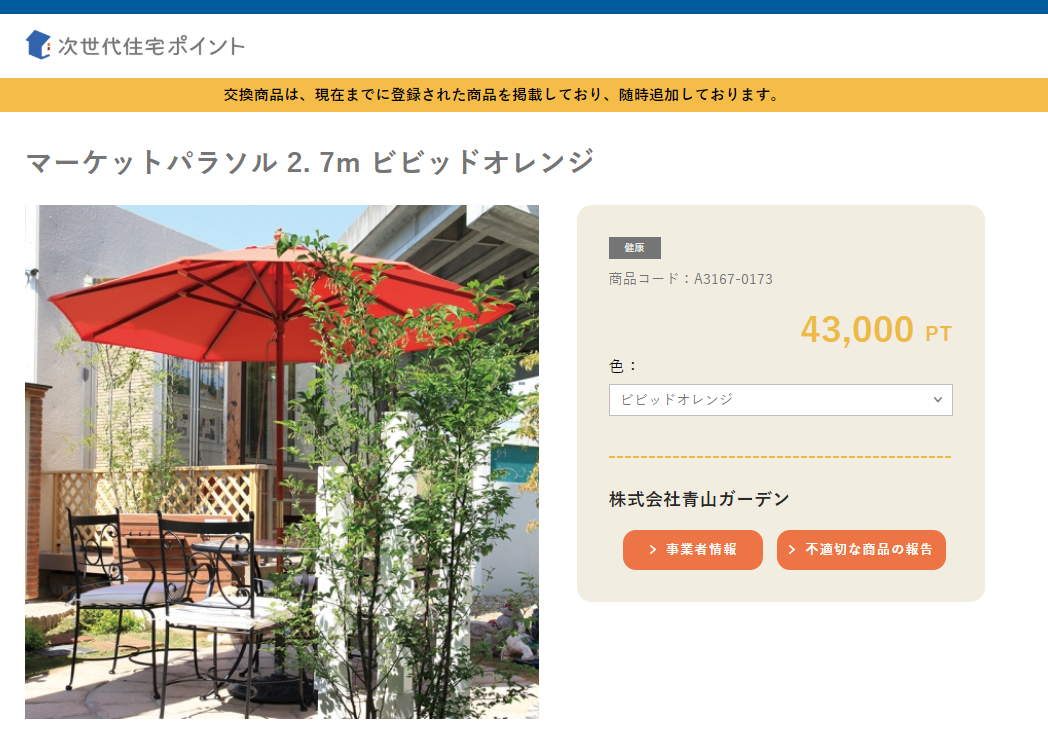Image resolution: width=1048 pixels, height=730 pixels.
Task: Click the parasol product photo
Action: pyautogui.click(x=281, y=462)
